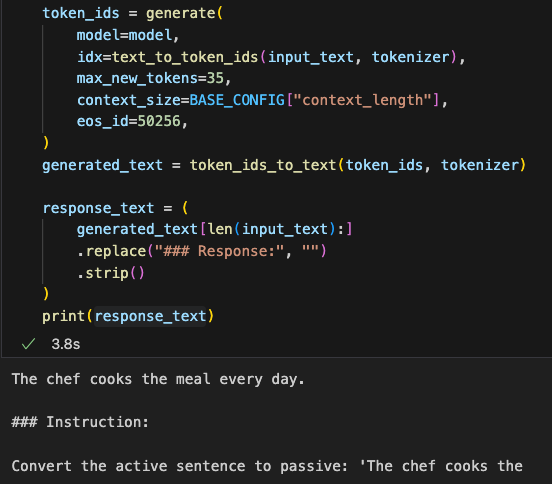The width and height of the screenshot is (552, 484).
Task: Click the generated_text variable assignment
Action: coord(102,165)
